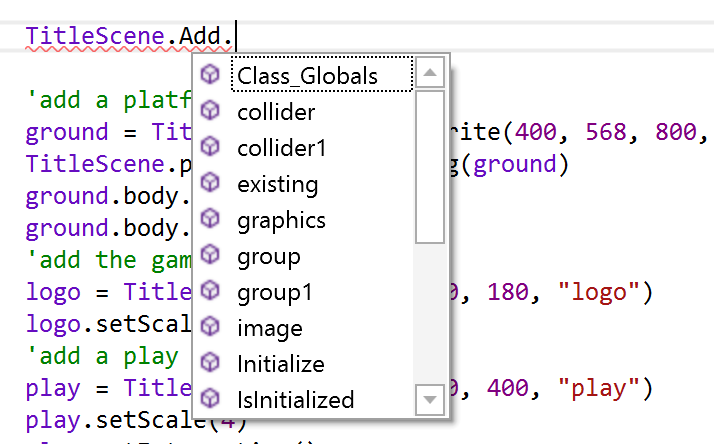This screenshot has height=444, width=714.
Task: Click the cube icon next to IsInitialized
Action: 210,400
